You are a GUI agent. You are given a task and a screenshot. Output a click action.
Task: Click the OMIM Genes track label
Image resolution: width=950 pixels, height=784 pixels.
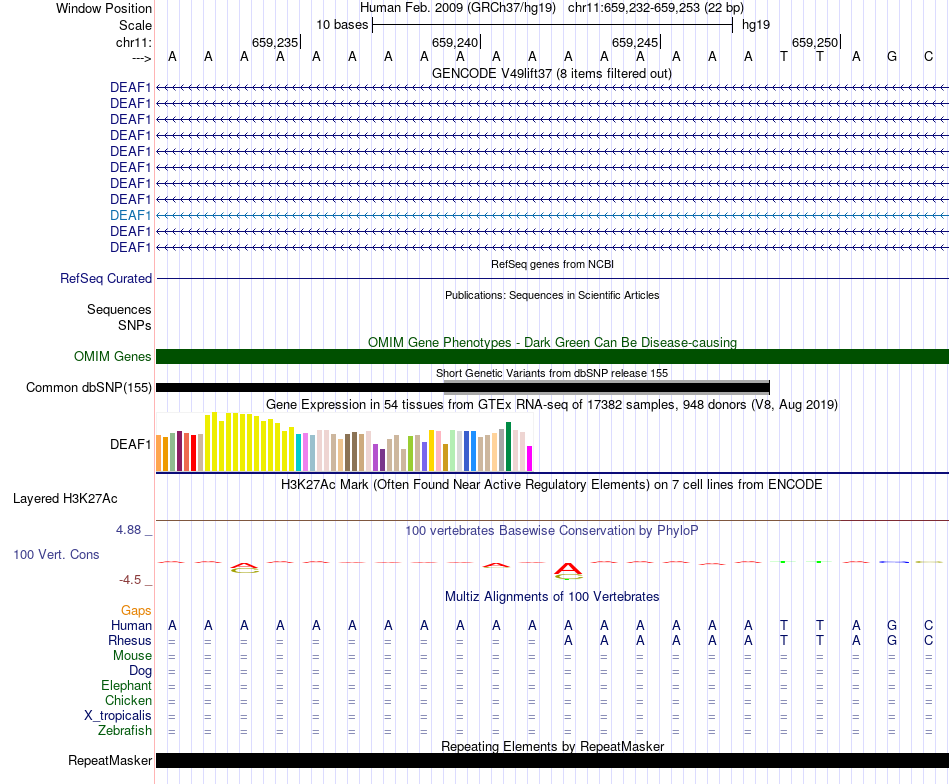coord(113,356)
